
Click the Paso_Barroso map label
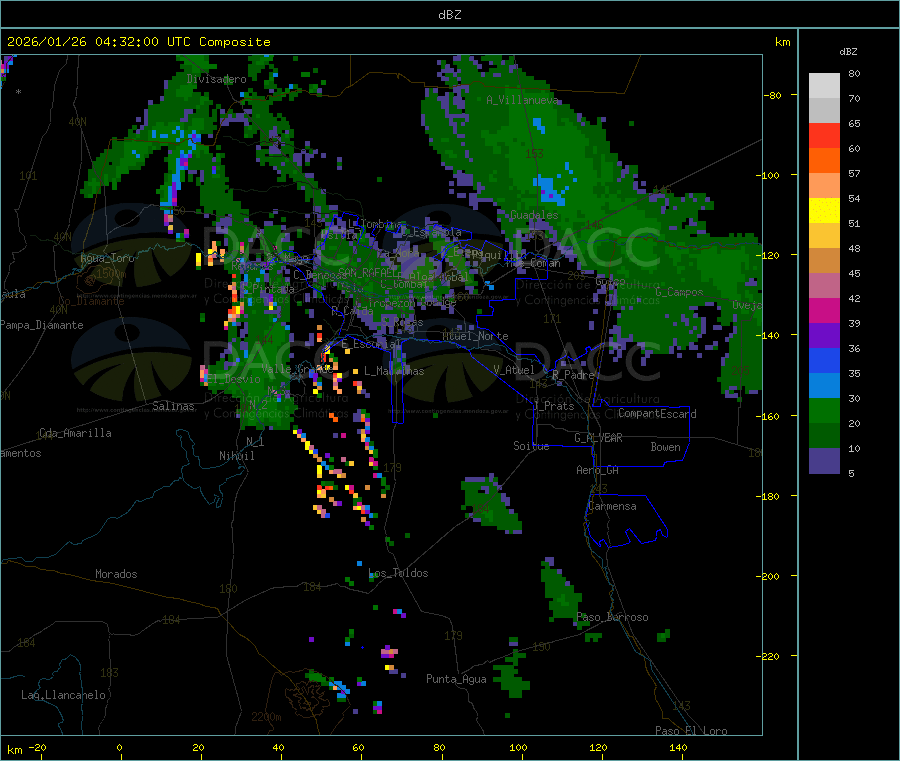612,618
